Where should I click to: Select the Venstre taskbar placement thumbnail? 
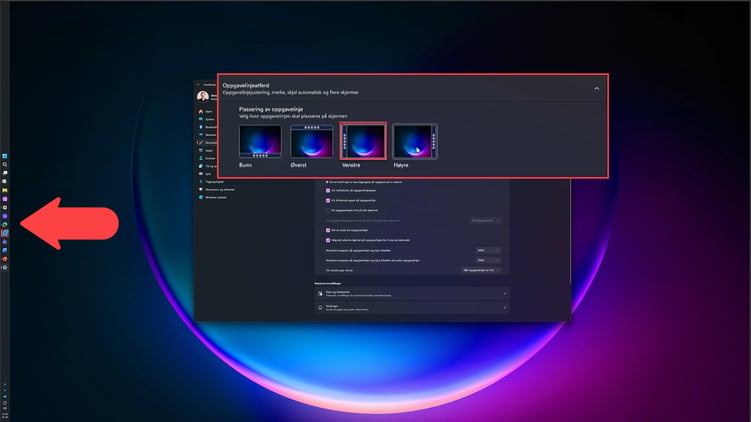tap(363, 141)
